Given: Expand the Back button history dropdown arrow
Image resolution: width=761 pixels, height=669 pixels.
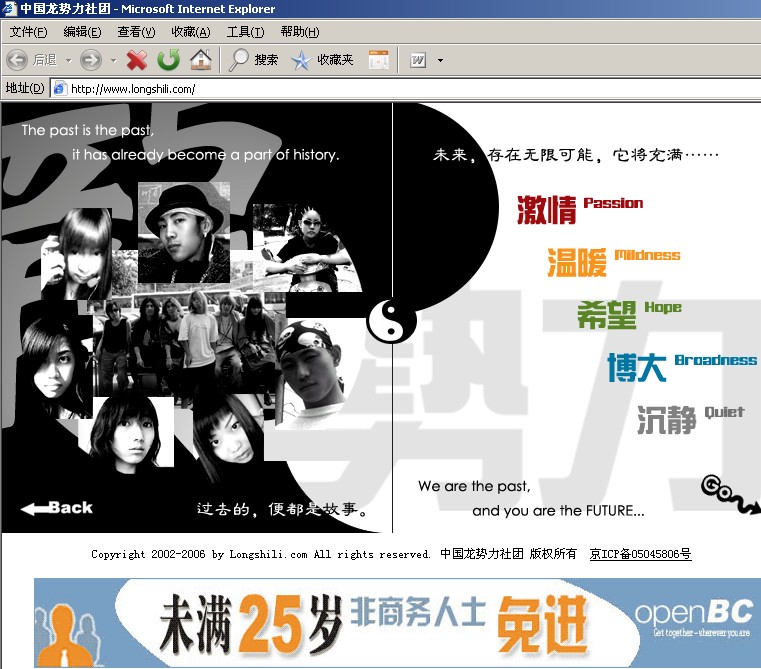Looking at the screenshot, I should point(68,60).
